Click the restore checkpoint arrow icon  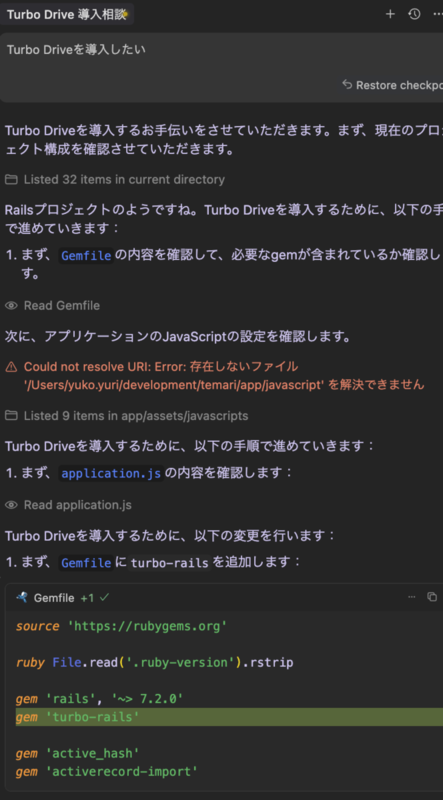tap(347, 85)
